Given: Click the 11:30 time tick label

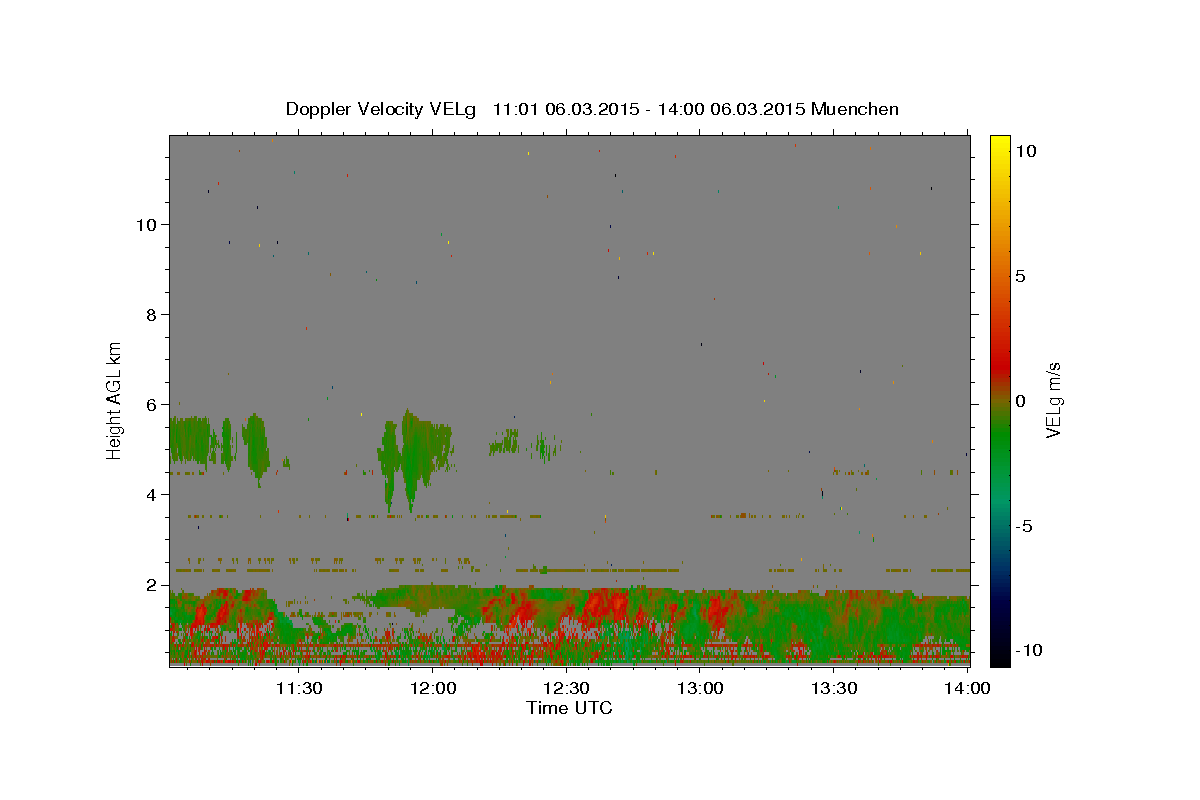Looking at the screenshot, I should click(298, 688).
